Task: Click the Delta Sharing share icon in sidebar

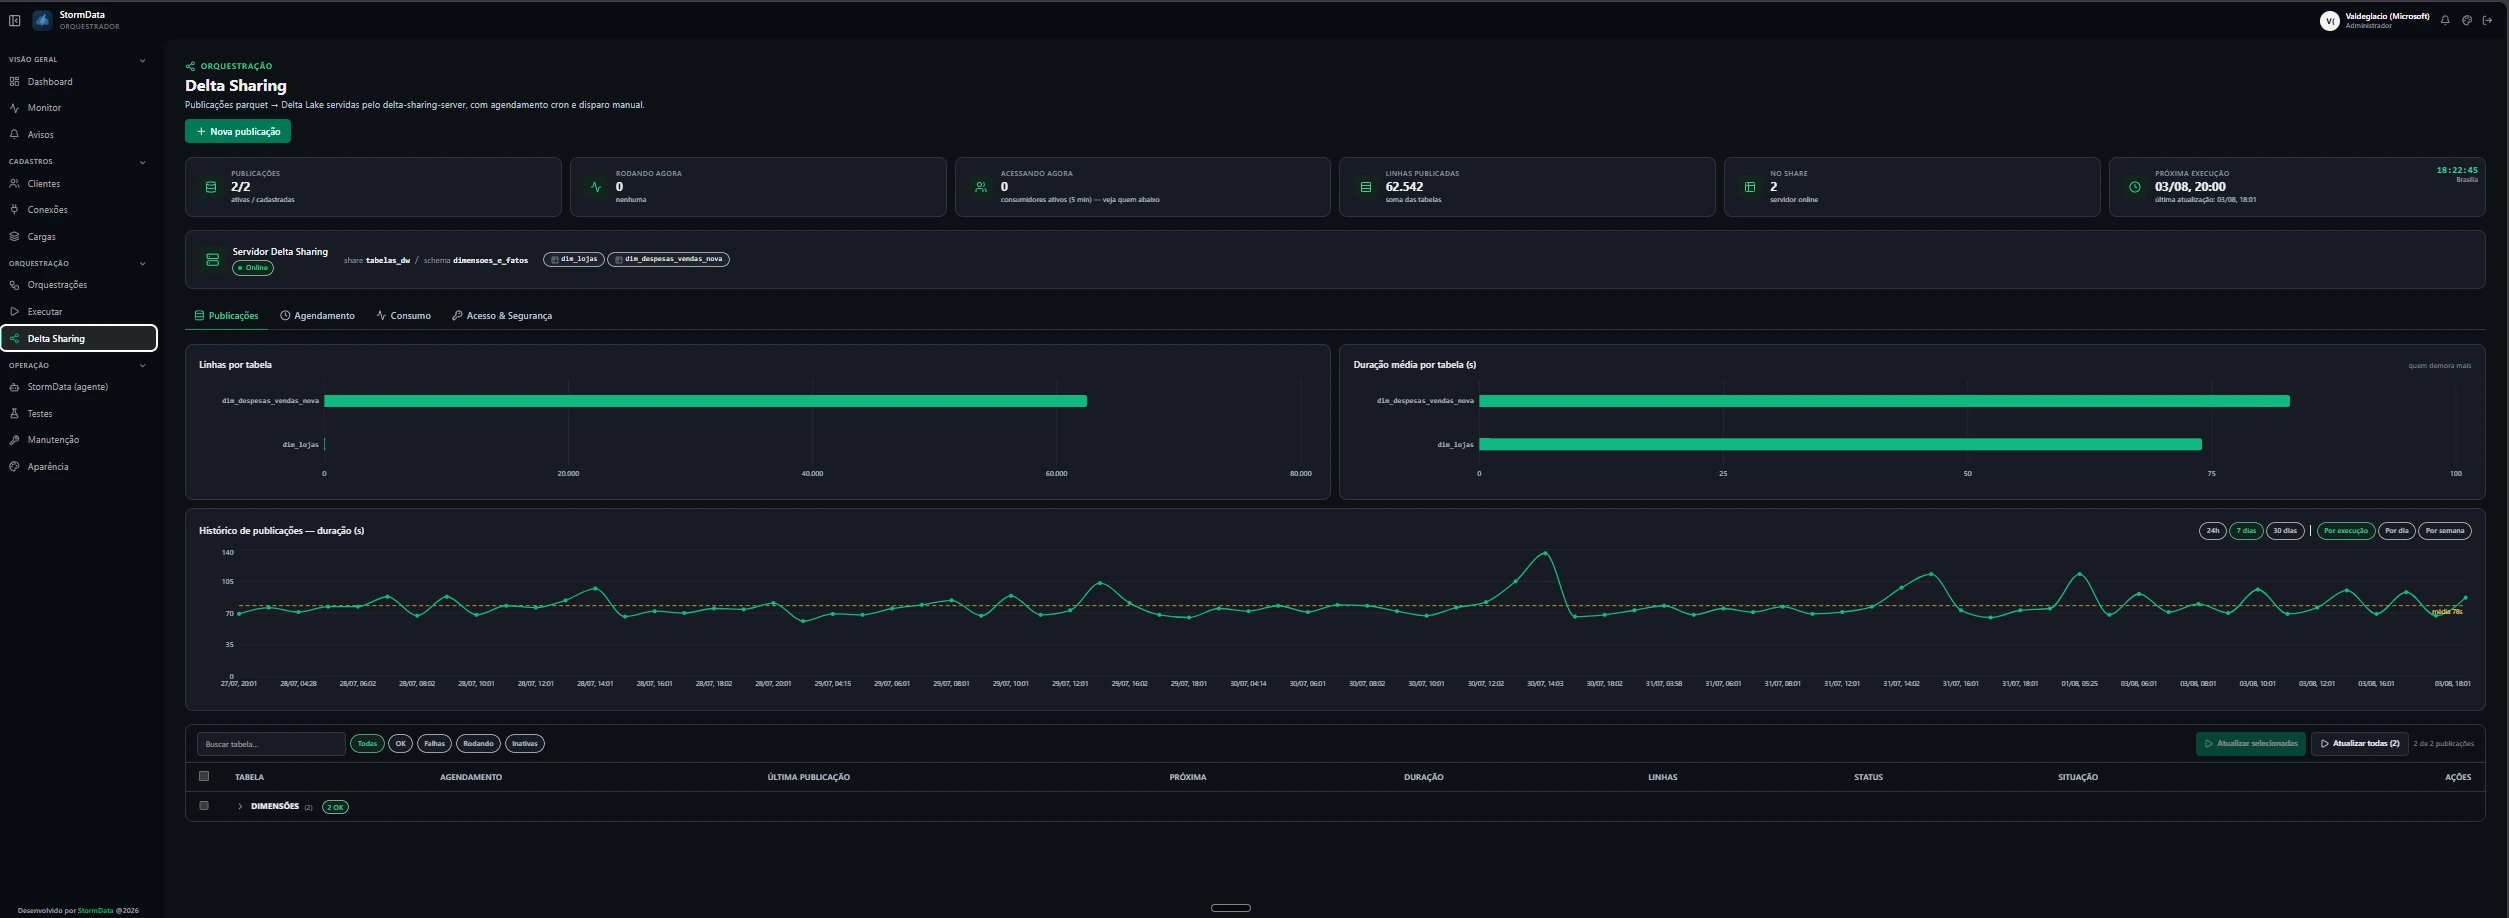Action: (14, 339)
